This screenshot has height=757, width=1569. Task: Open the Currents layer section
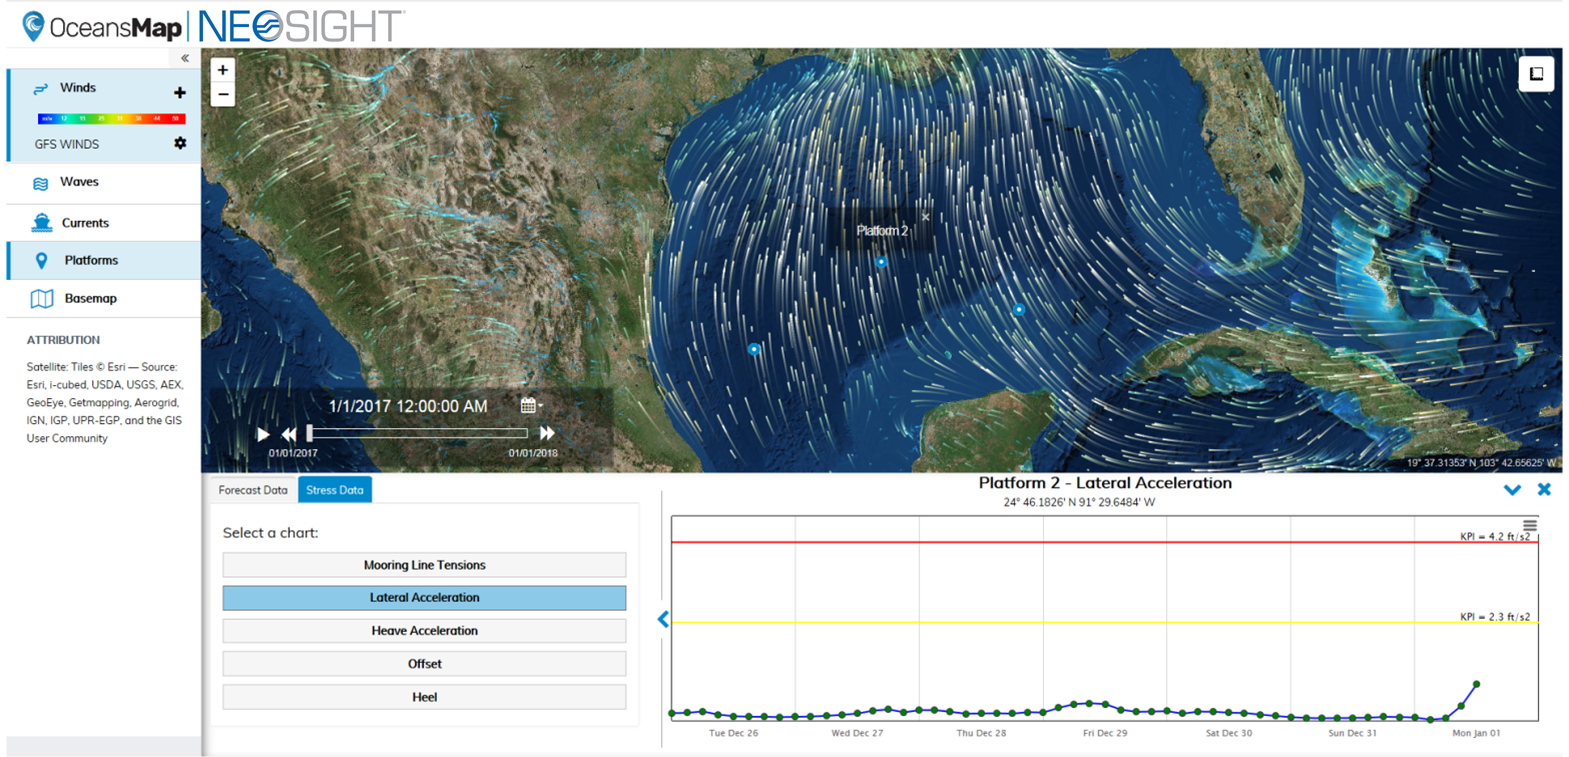pyautogui.click(x=103, y=223)
